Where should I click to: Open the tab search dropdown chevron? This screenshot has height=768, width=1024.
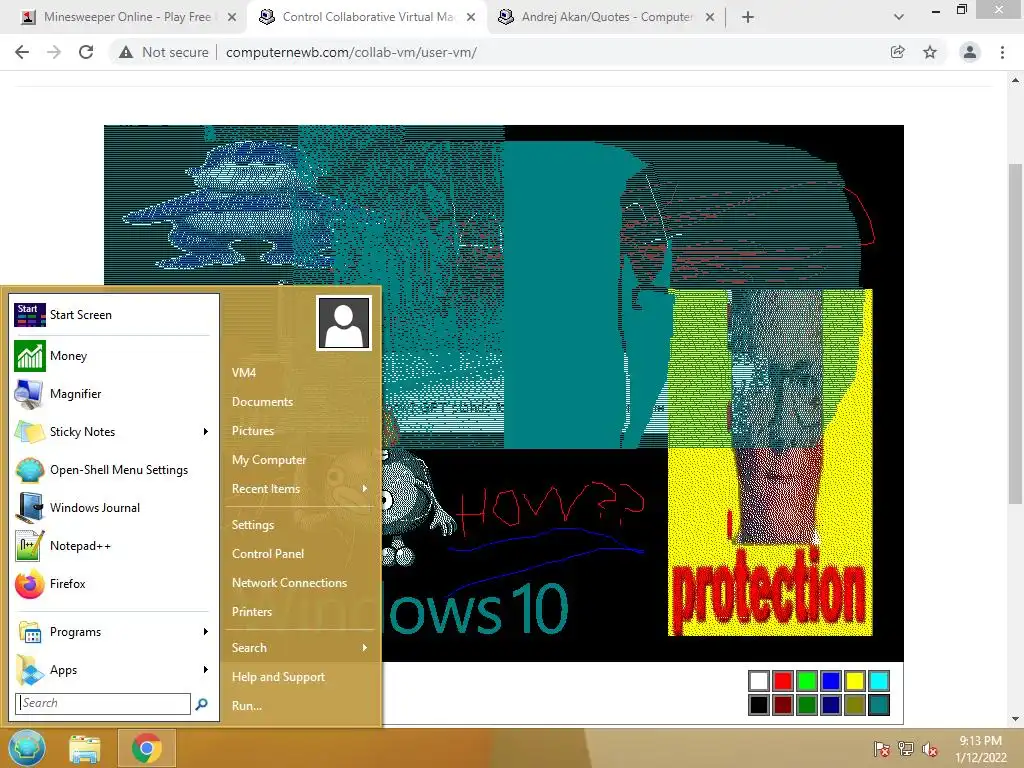pos(899,17)
